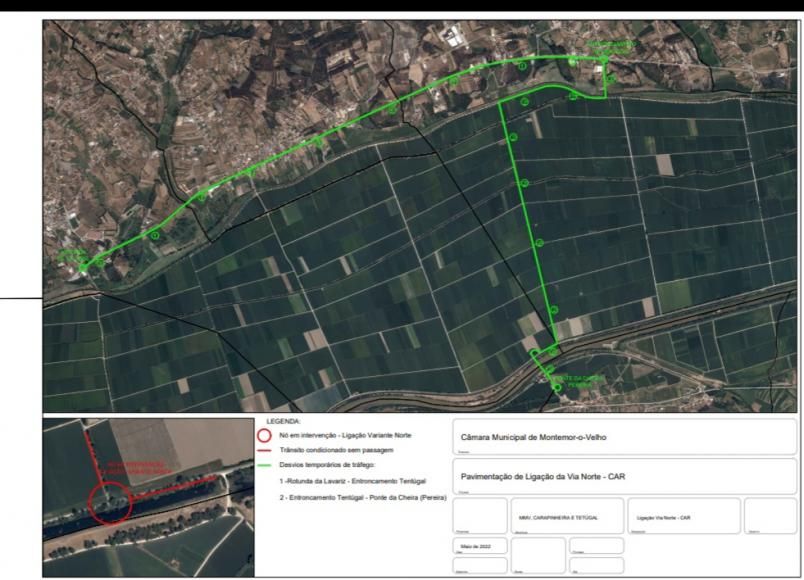Click the 'Câmara Municipal de Montemor-o-Velho' field

coord(624,438)
